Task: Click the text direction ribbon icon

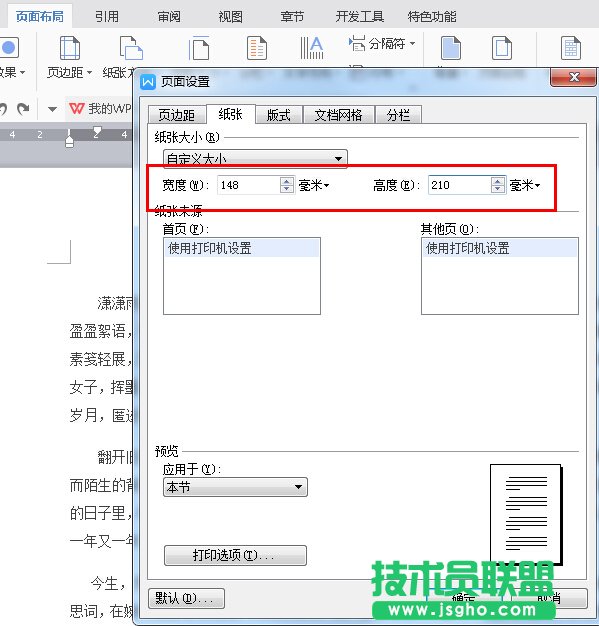Action: pyautogui.click(x=312, y=48)
